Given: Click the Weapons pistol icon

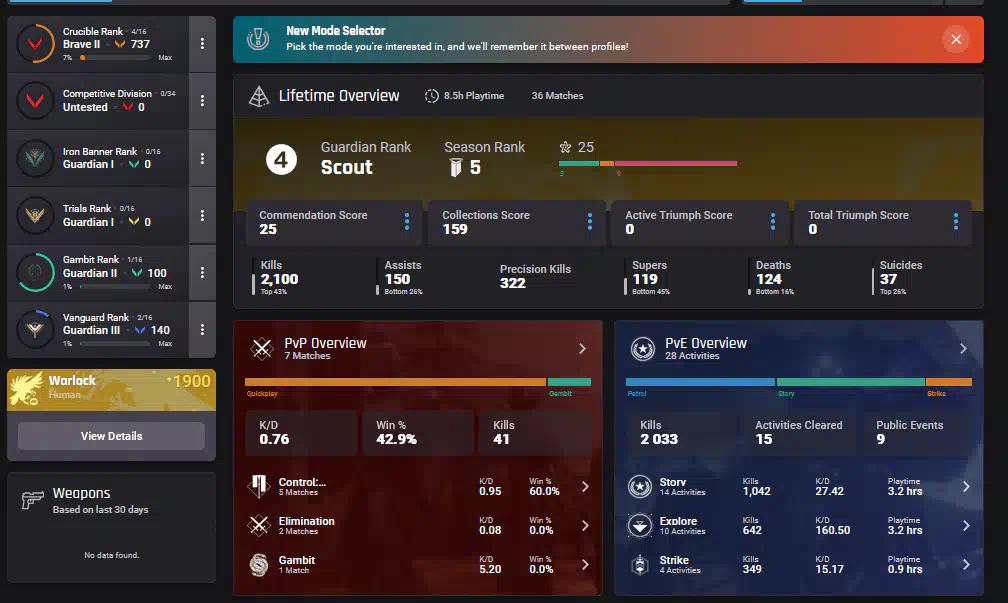Looking at the screenshot, I should pyautogui.click(x=32, y=499).
